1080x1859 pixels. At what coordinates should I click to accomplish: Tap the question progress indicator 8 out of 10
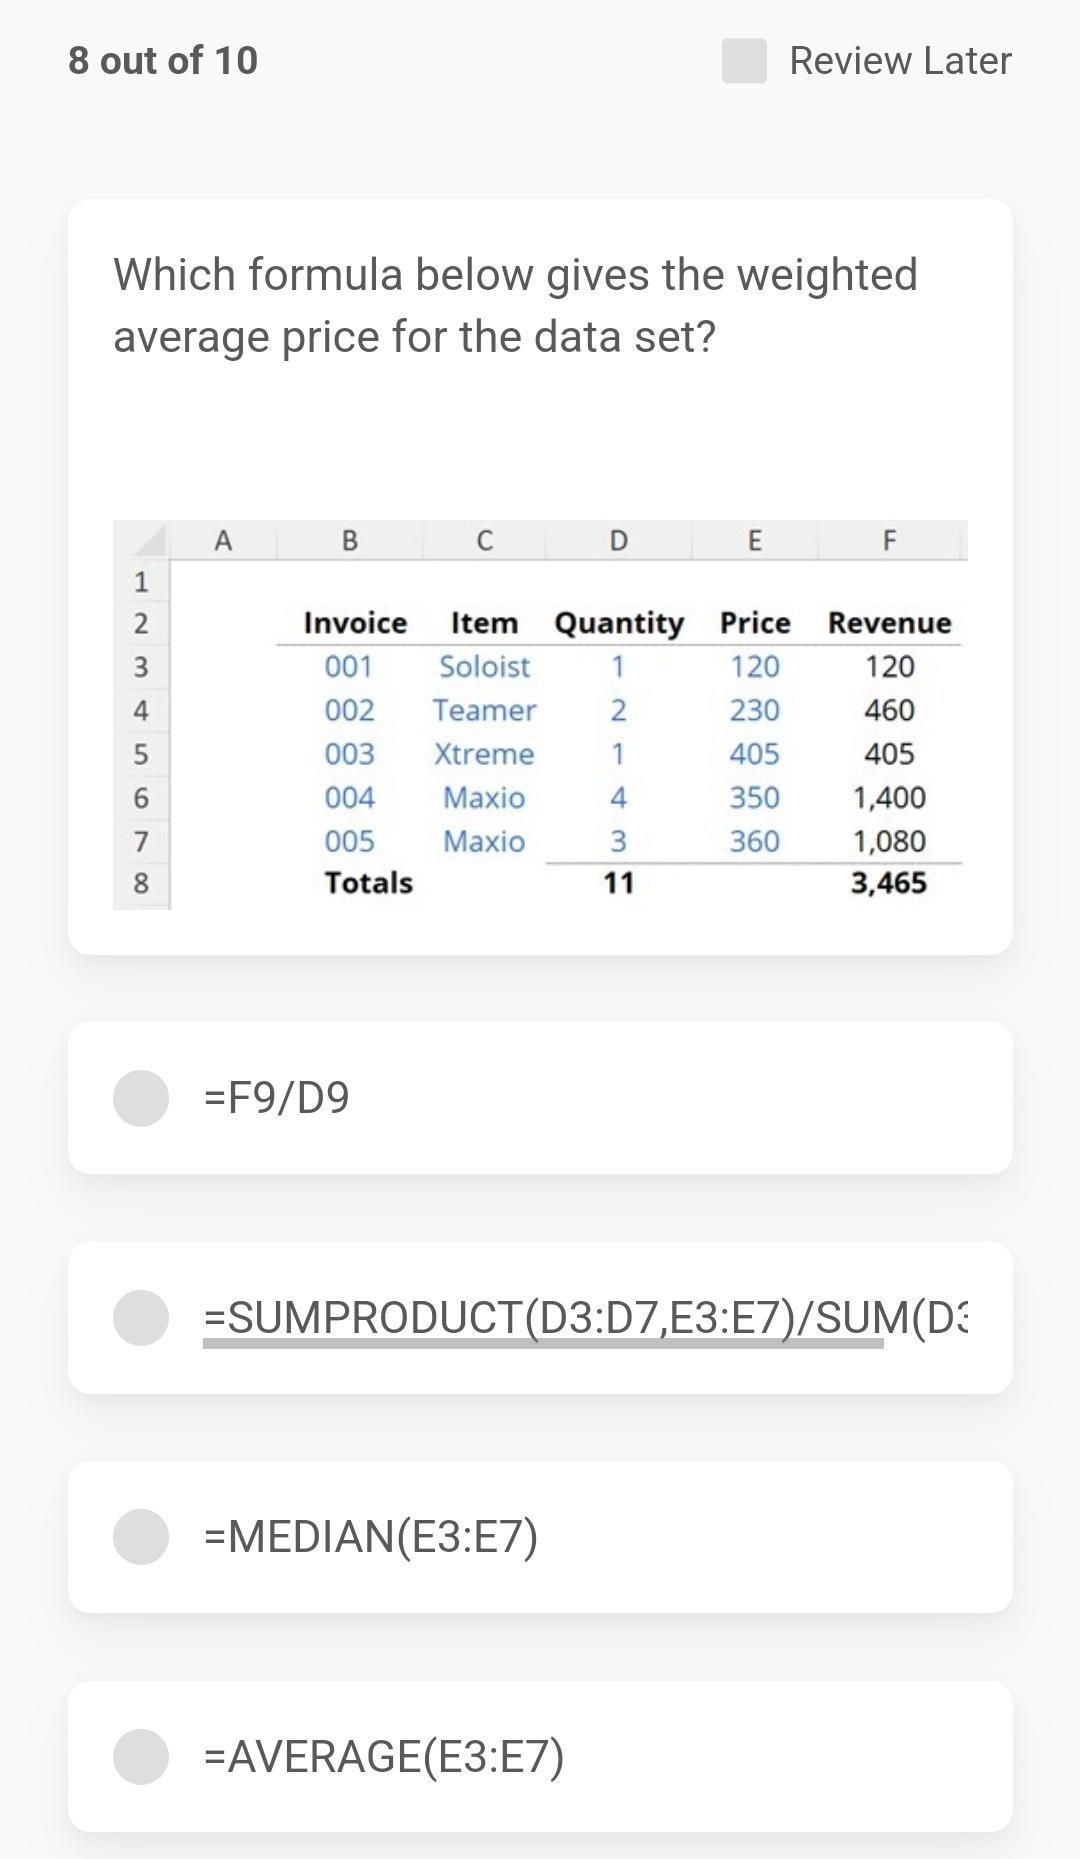[x=161, y=61]
